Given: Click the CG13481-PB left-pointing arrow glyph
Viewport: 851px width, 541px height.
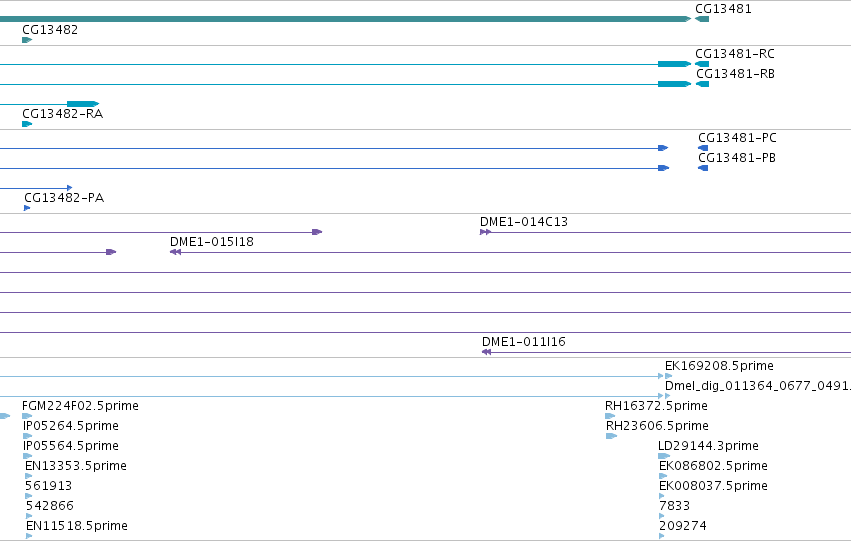Looking at the screenshot, I should [x=703, y=168].
